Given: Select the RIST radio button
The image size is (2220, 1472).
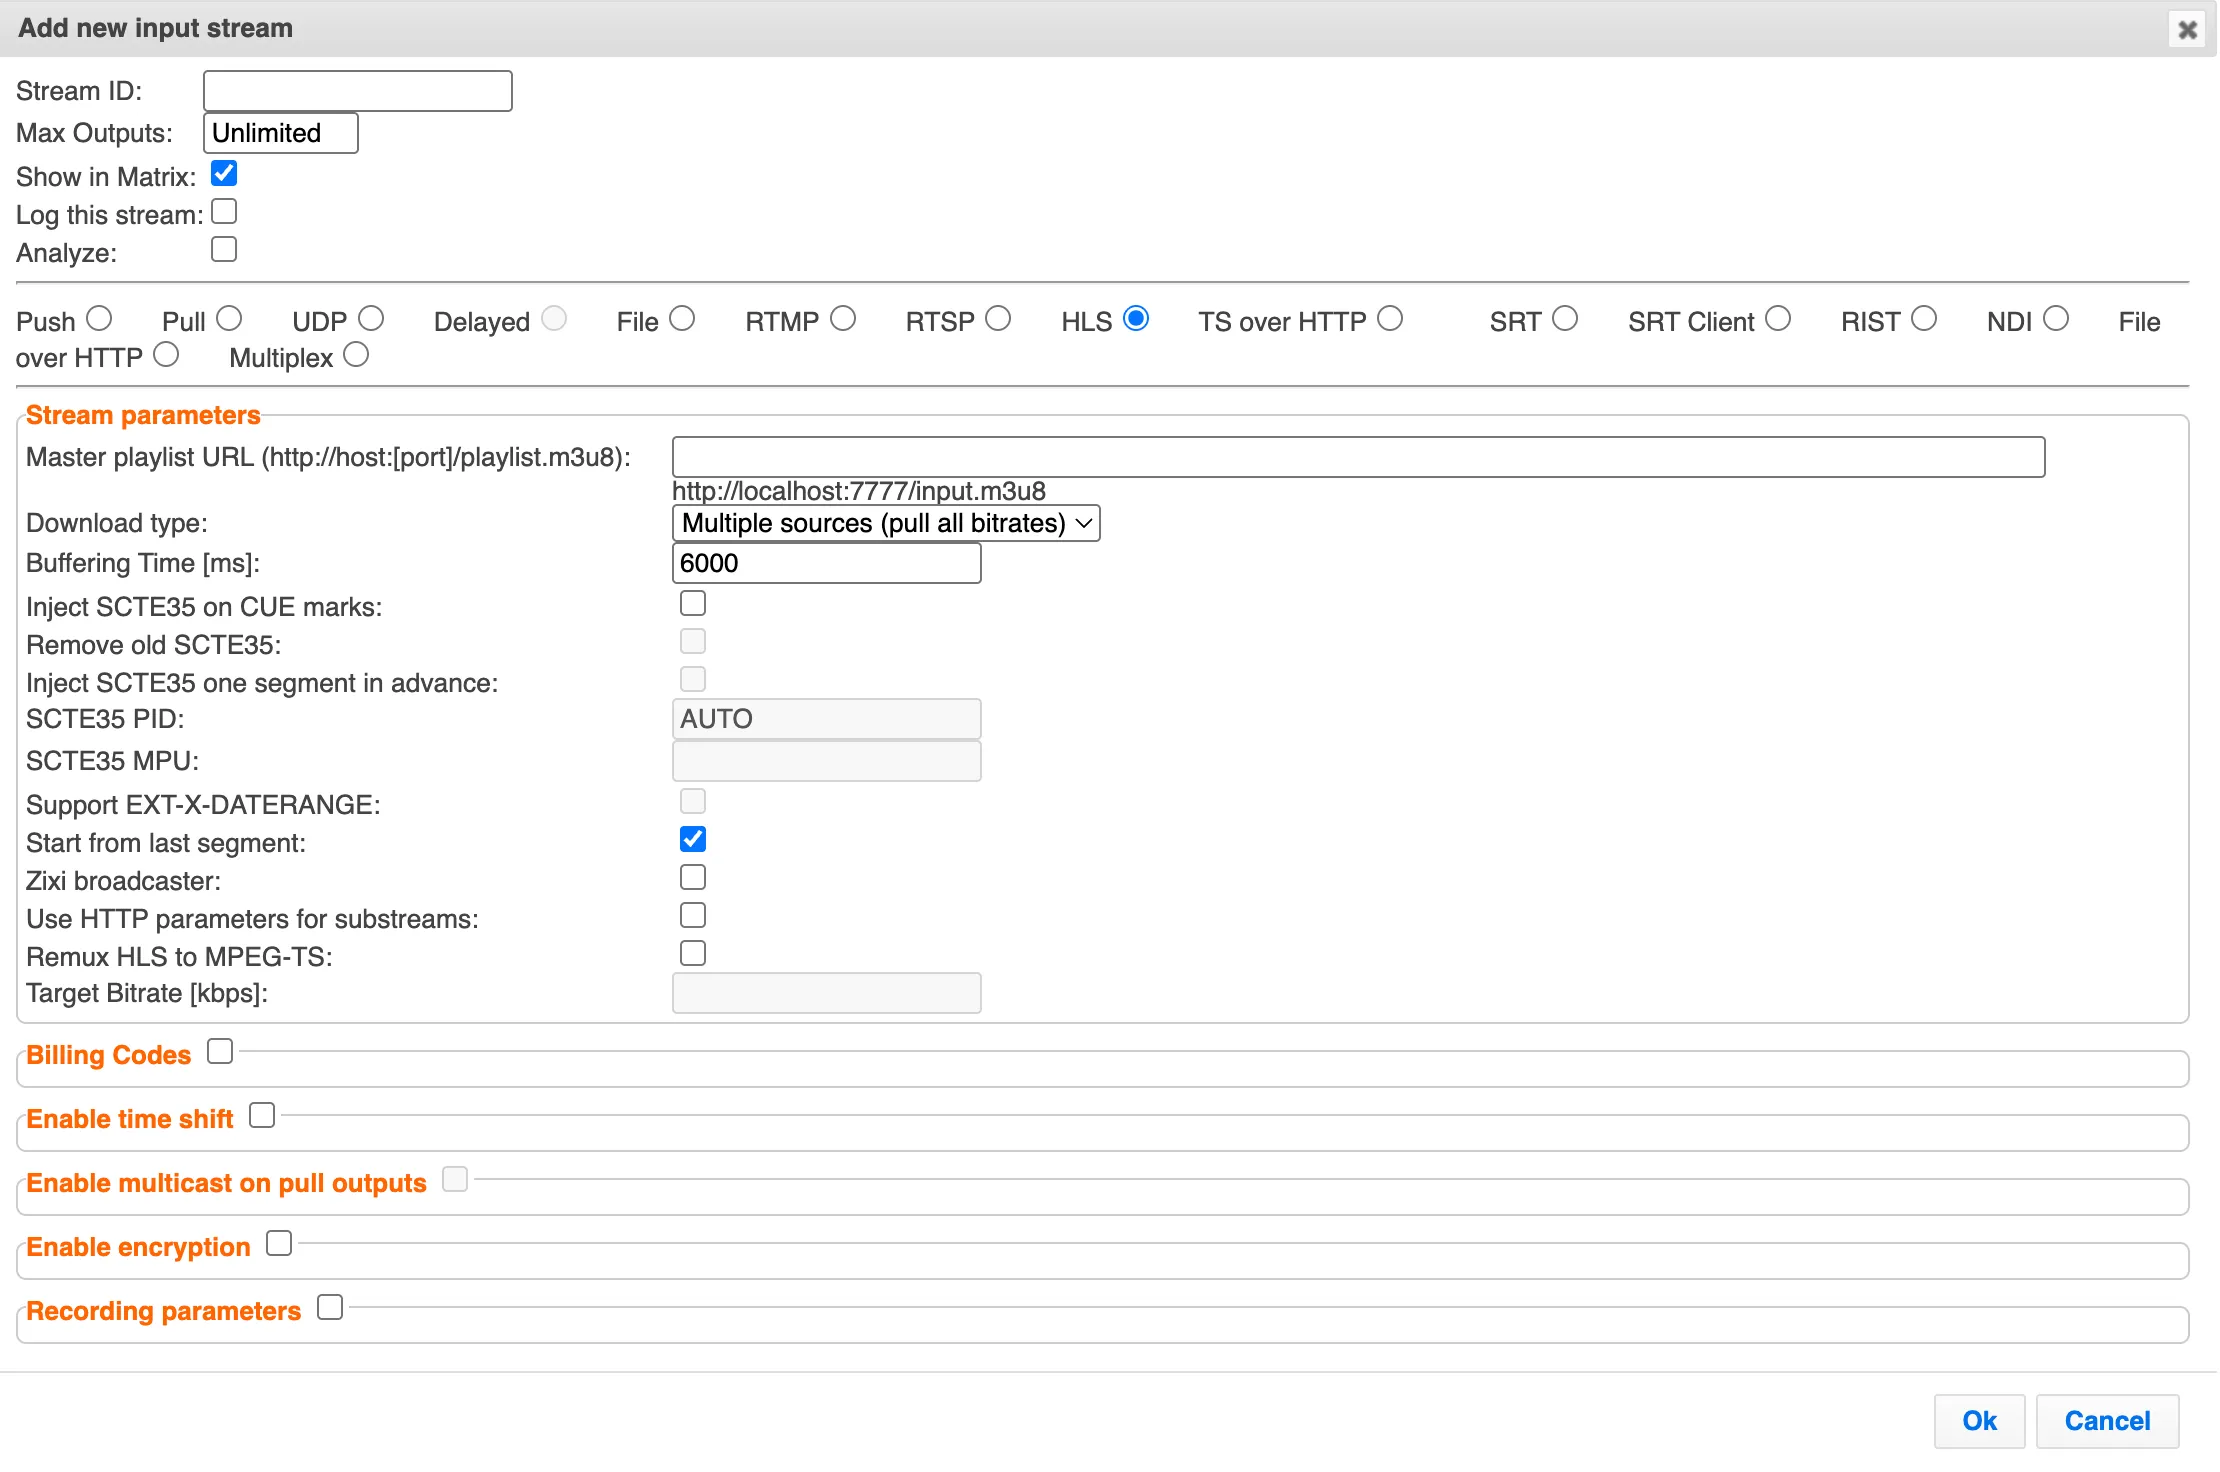Looking at the screenshot, I should click(1924, 319).
